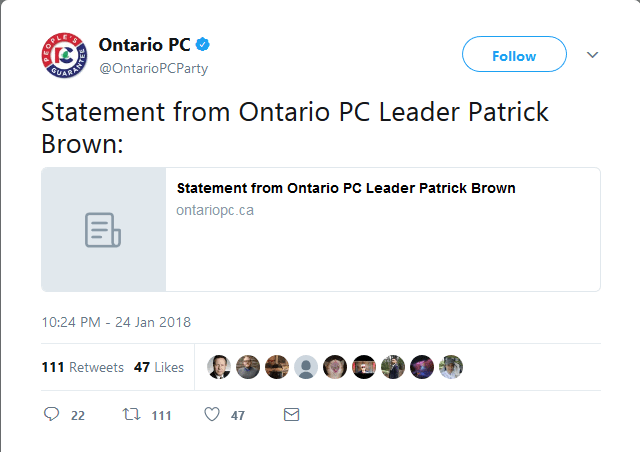Click the reply speech bubble icon
Image resolution: width=640 pixels, height=452 pixels.
click(52, 415)
